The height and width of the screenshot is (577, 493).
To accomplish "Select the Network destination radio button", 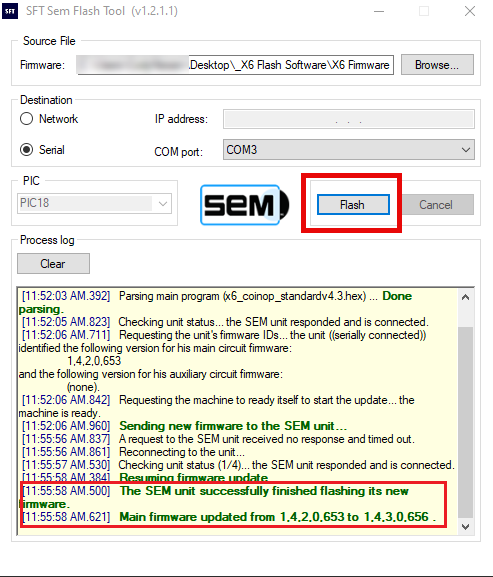I will (x=26, y=119).
